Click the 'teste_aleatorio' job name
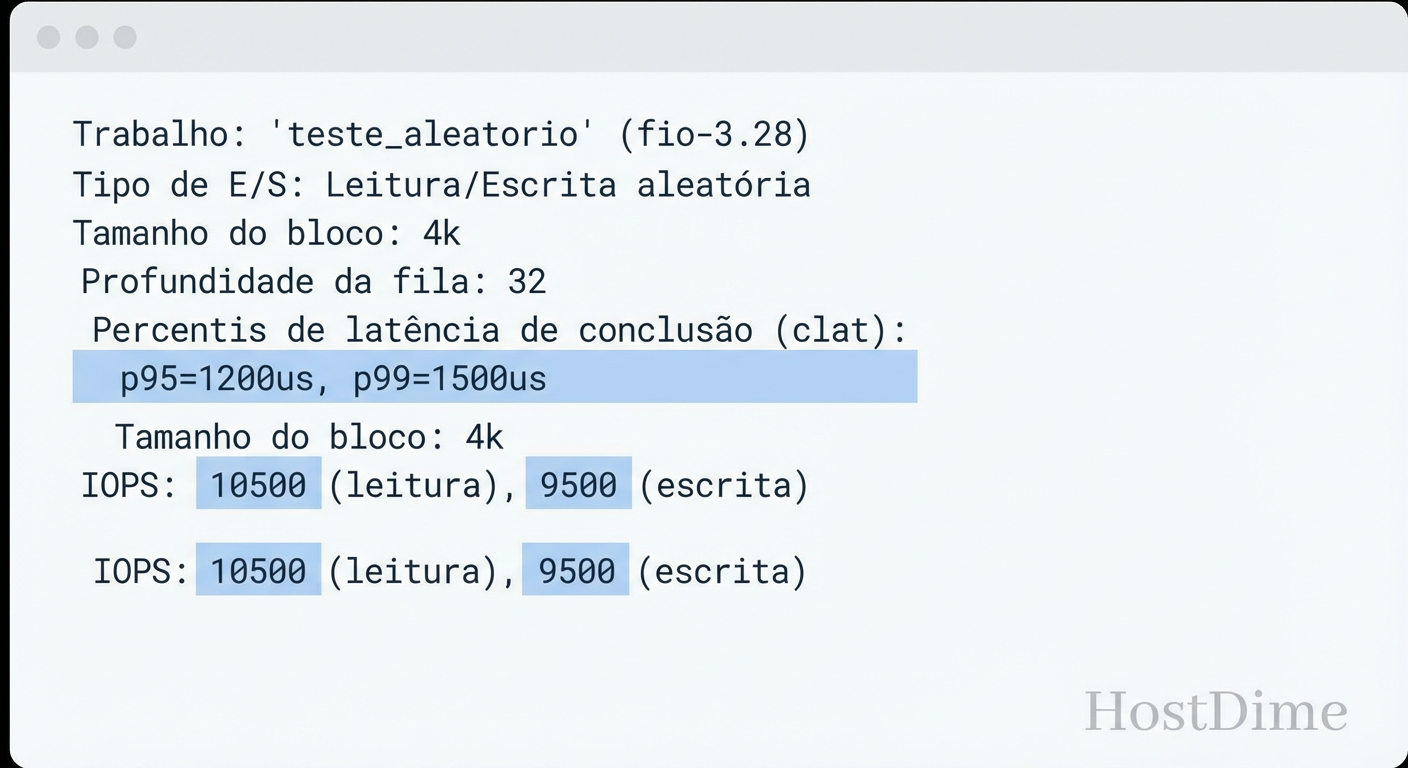This screenshot has width=1408, height=768. [435, 134]
